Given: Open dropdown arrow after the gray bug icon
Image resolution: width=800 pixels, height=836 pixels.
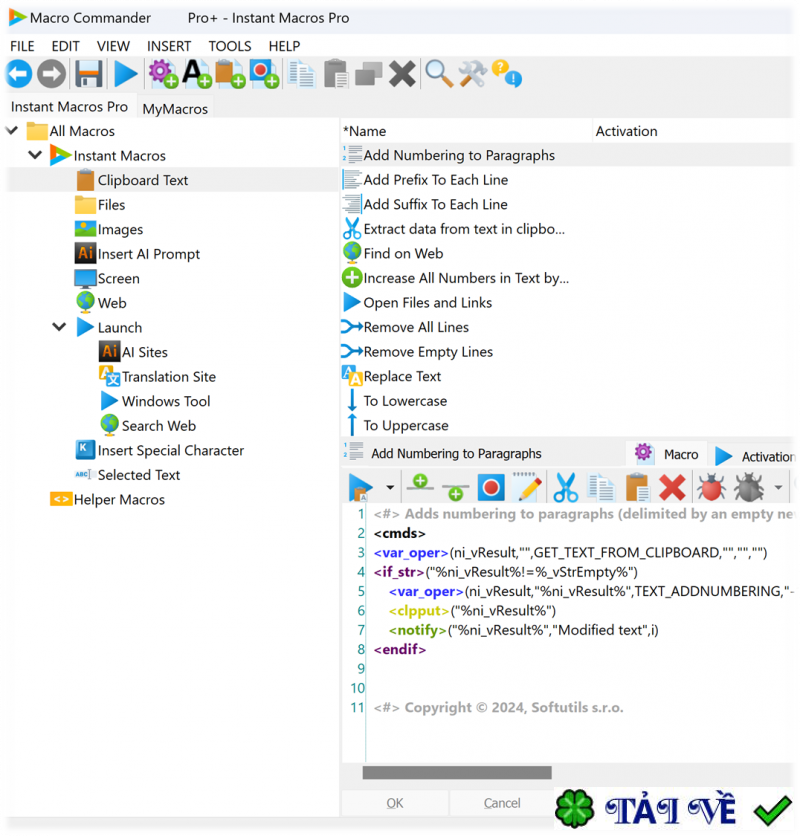Looking at the screenshot, I should [778, 487].
